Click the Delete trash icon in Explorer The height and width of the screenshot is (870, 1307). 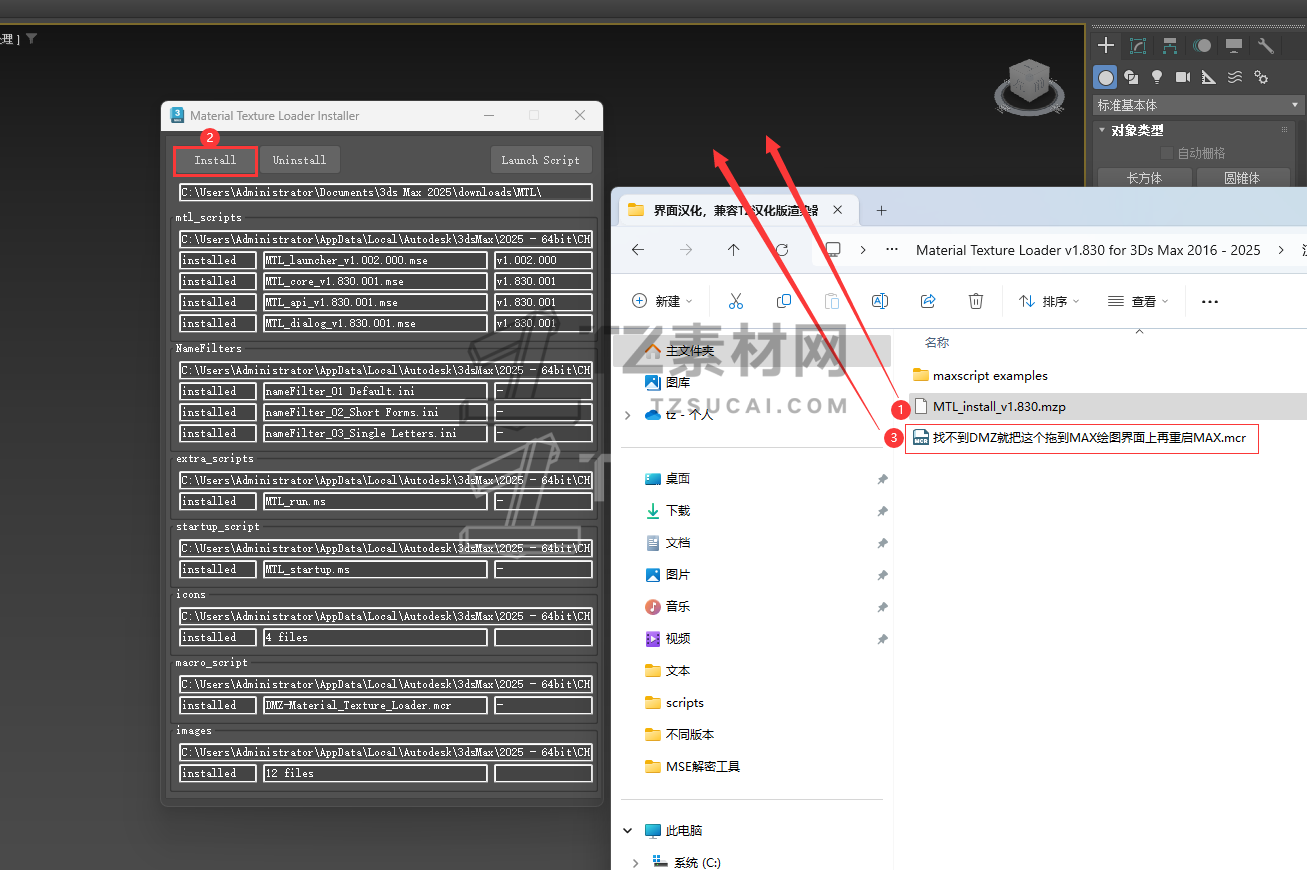pos(976,301)
